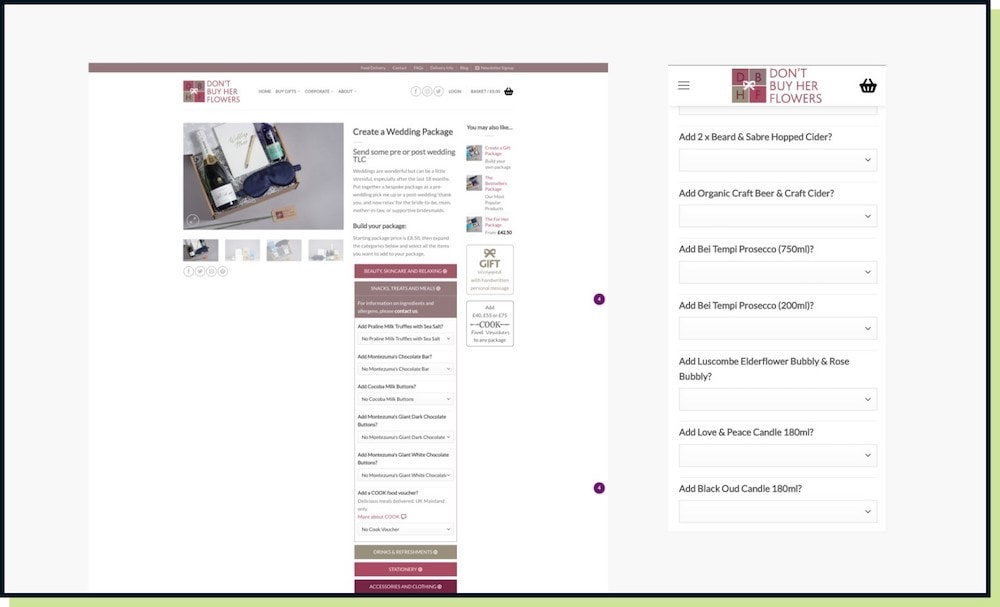Screen dimensions: 1000x607
Task: Open the Love & Peace Candle 180ml dropdown
Action: point(777,455)
